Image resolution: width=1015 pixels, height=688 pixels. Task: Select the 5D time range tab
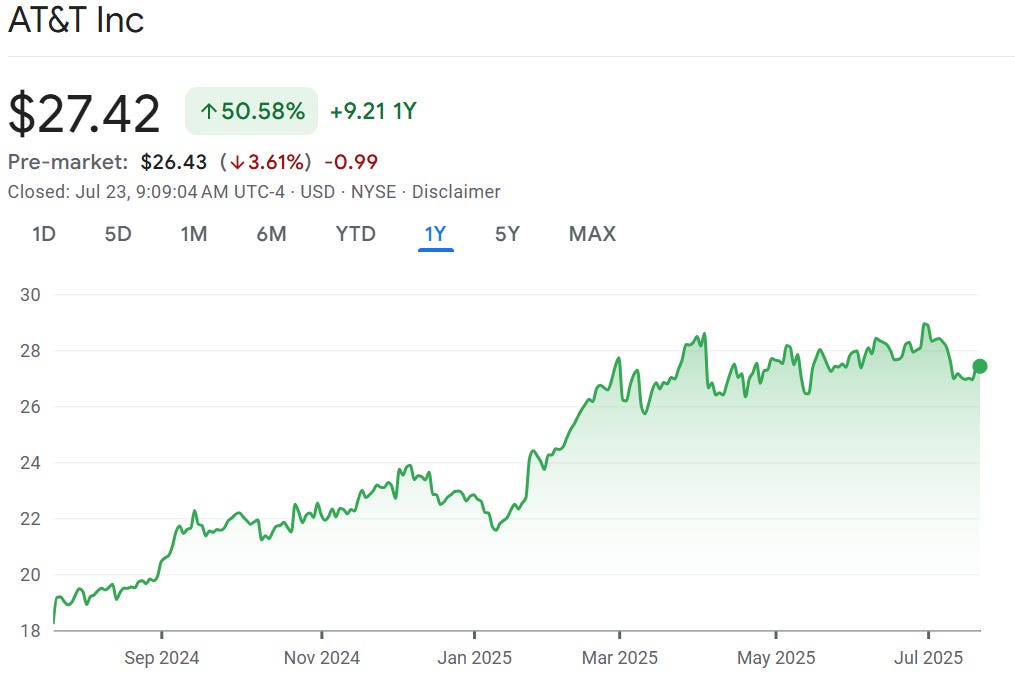coord(118,234)
